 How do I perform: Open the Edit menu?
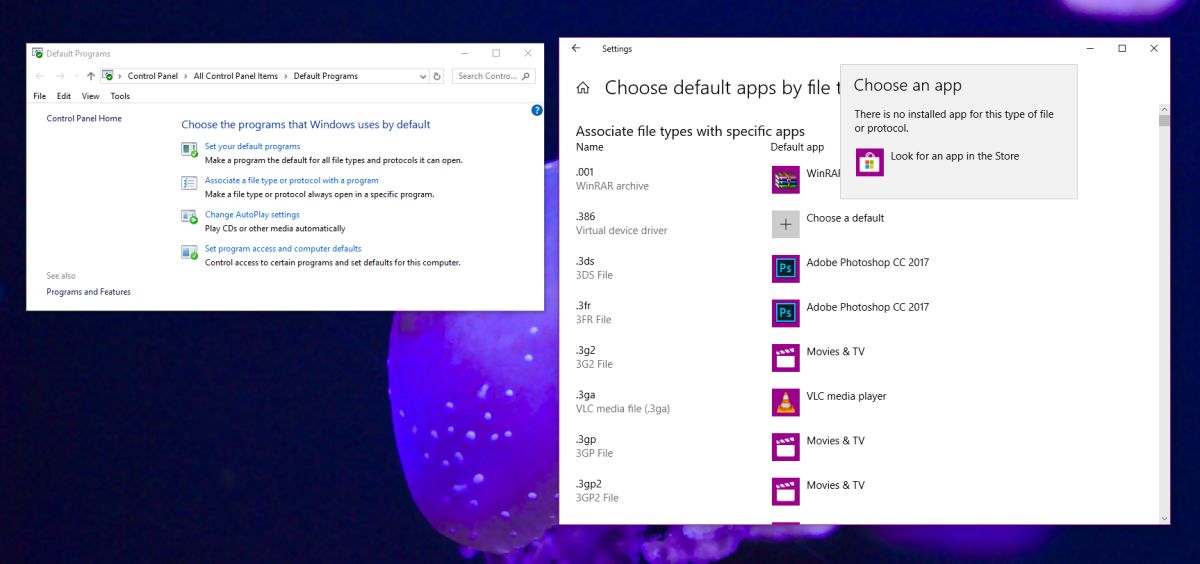tap(64, 96)
